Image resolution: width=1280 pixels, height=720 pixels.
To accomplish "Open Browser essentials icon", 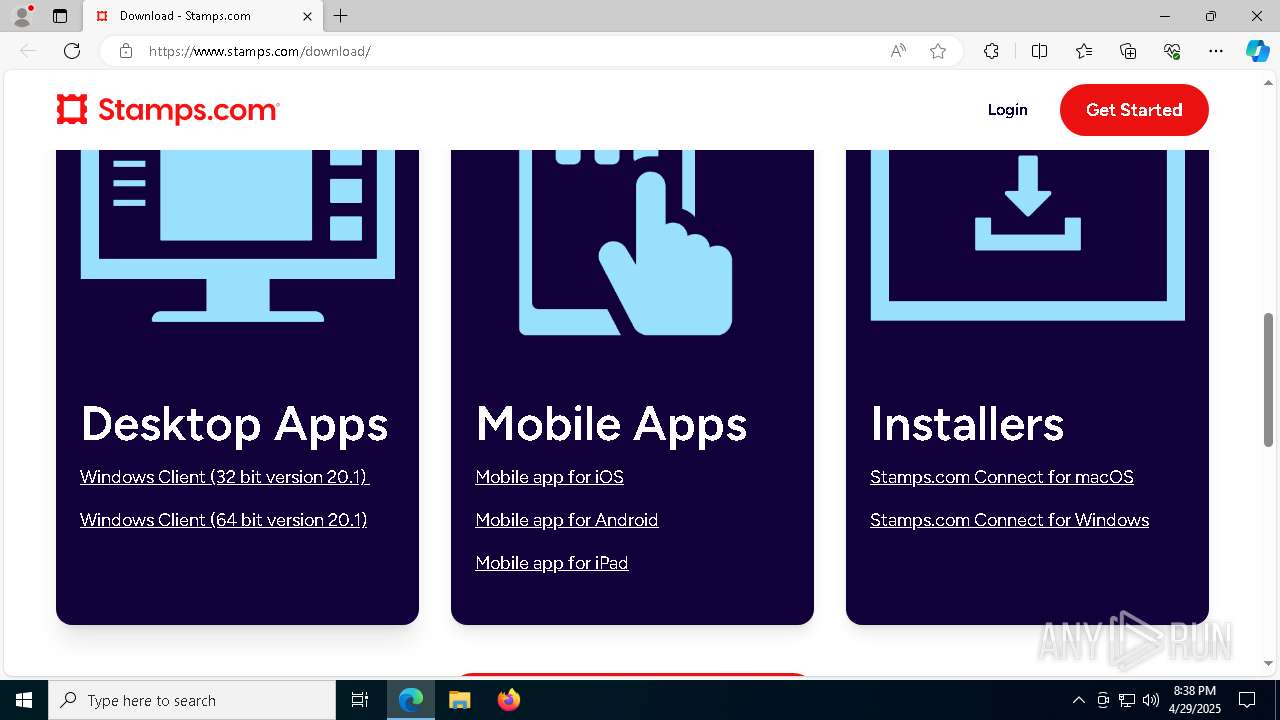I will [x=1172, y=51].
